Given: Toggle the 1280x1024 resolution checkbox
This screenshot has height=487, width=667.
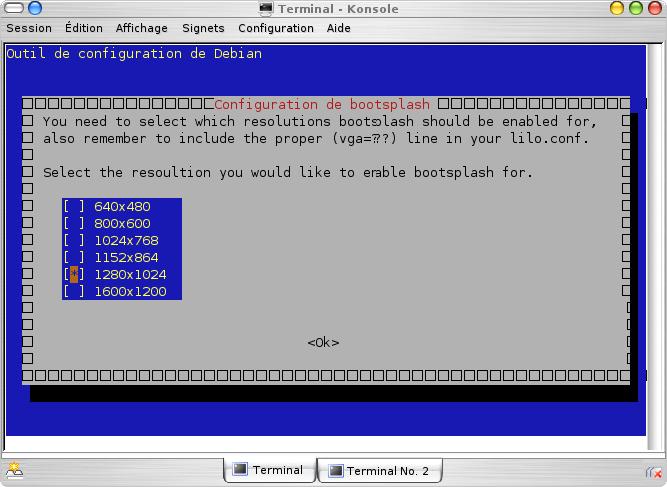Looking at the screenshot, I should pyautogui.click(x=74, y=275).
